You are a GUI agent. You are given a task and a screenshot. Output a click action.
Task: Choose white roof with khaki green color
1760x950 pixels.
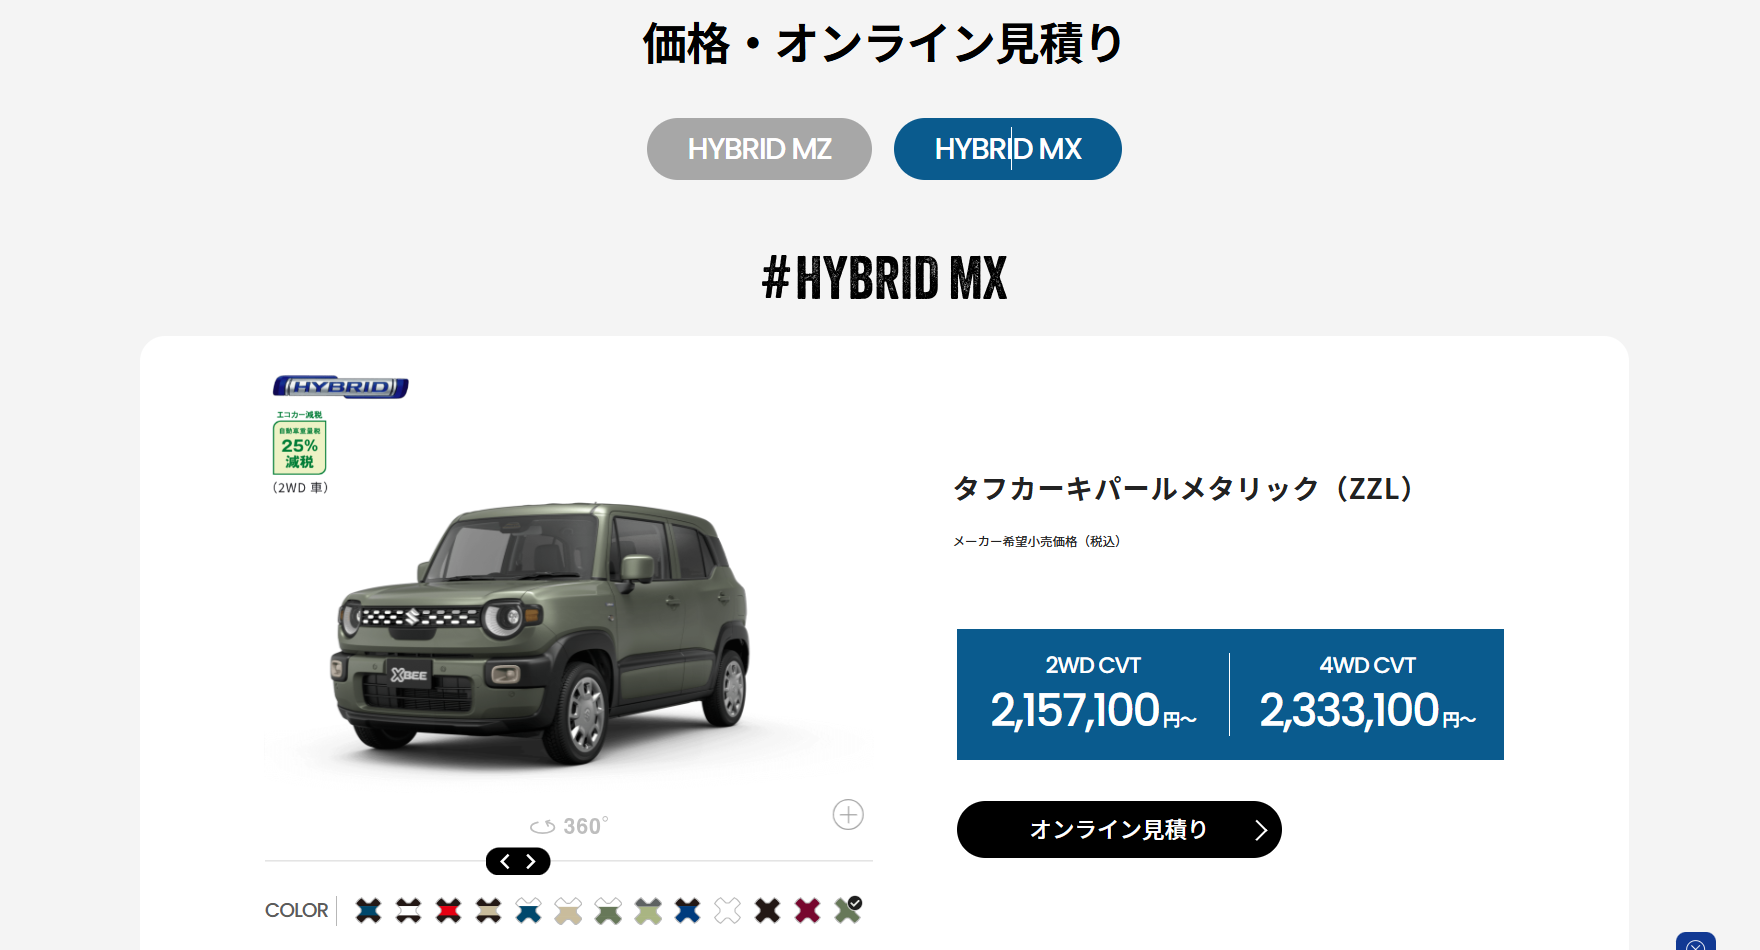(x=608, y=910)
